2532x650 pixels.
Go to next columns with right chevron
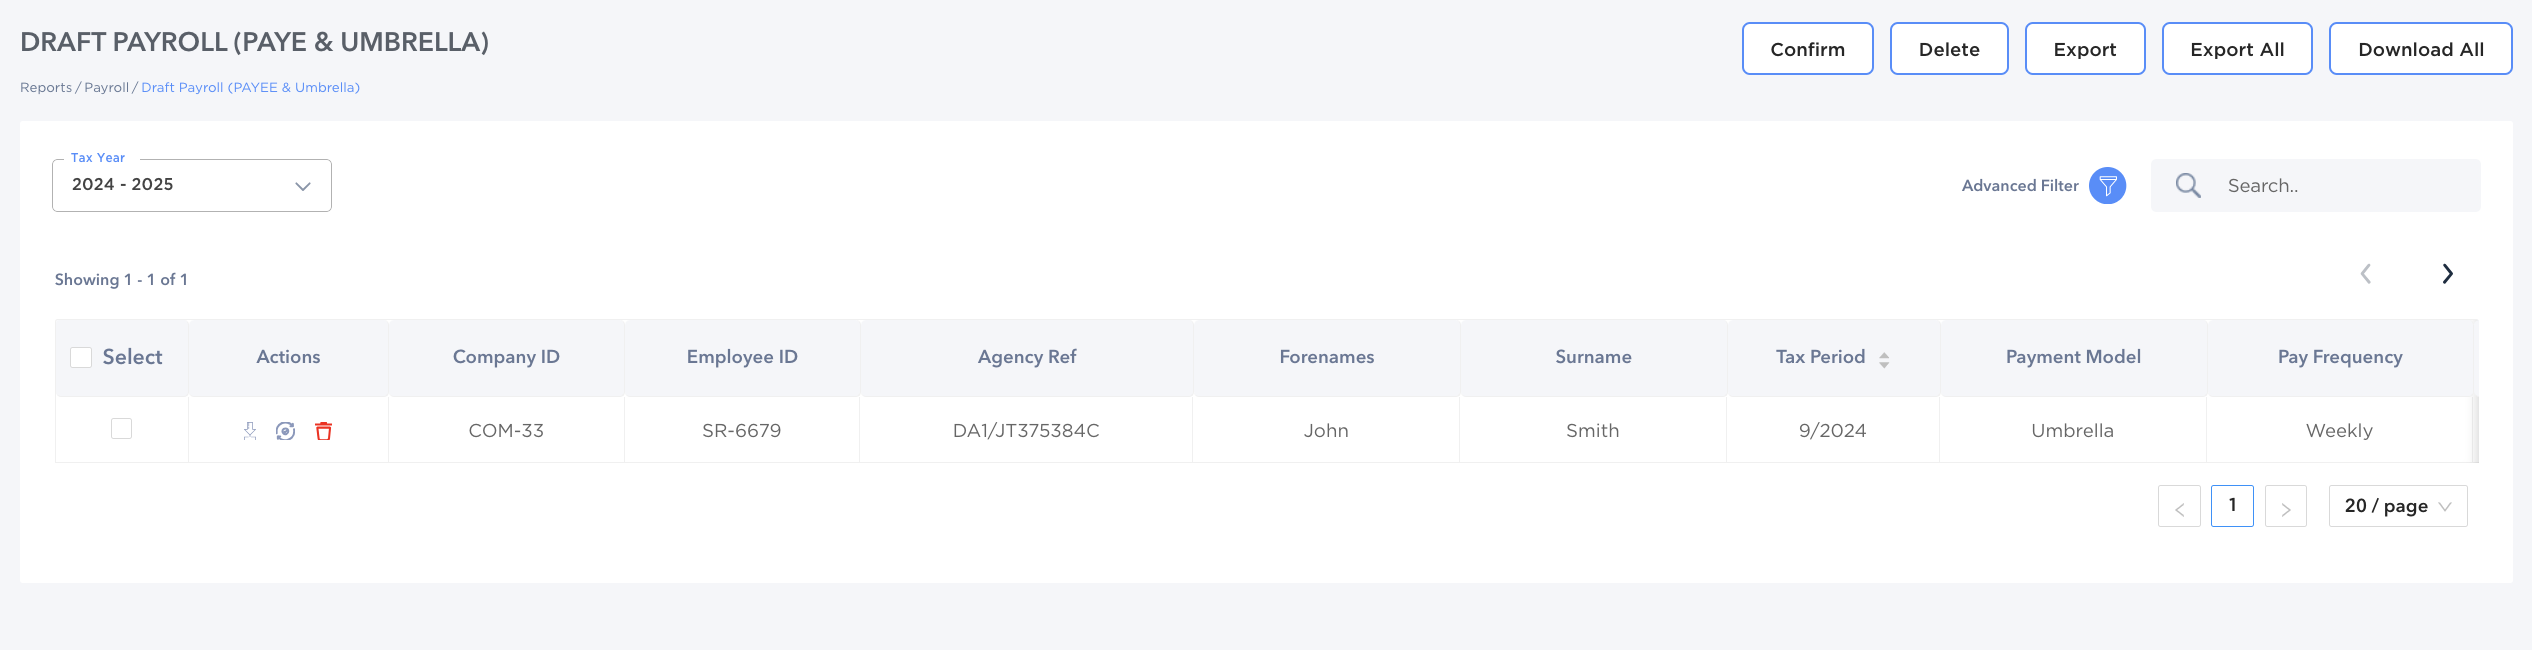click(x=2447, y=274)
